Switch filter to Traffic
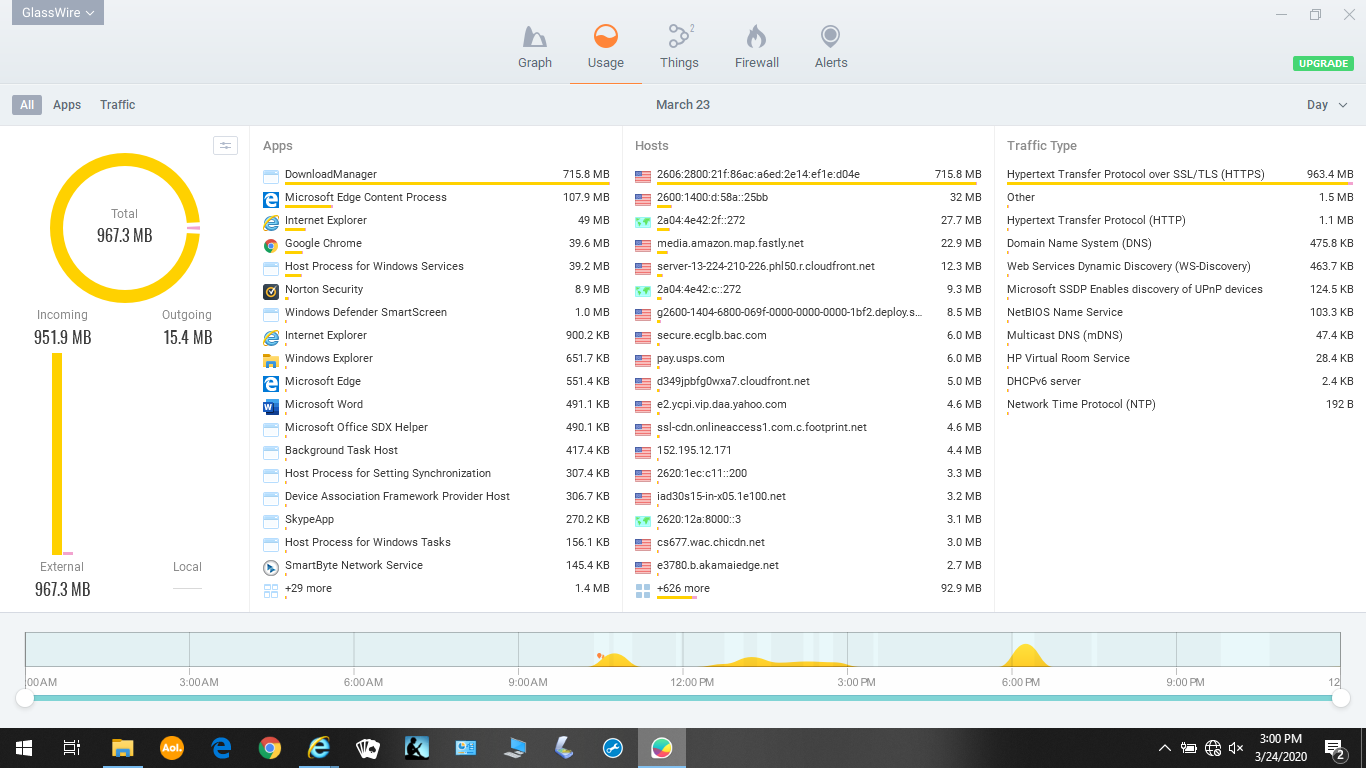 (x=117, y=105)
